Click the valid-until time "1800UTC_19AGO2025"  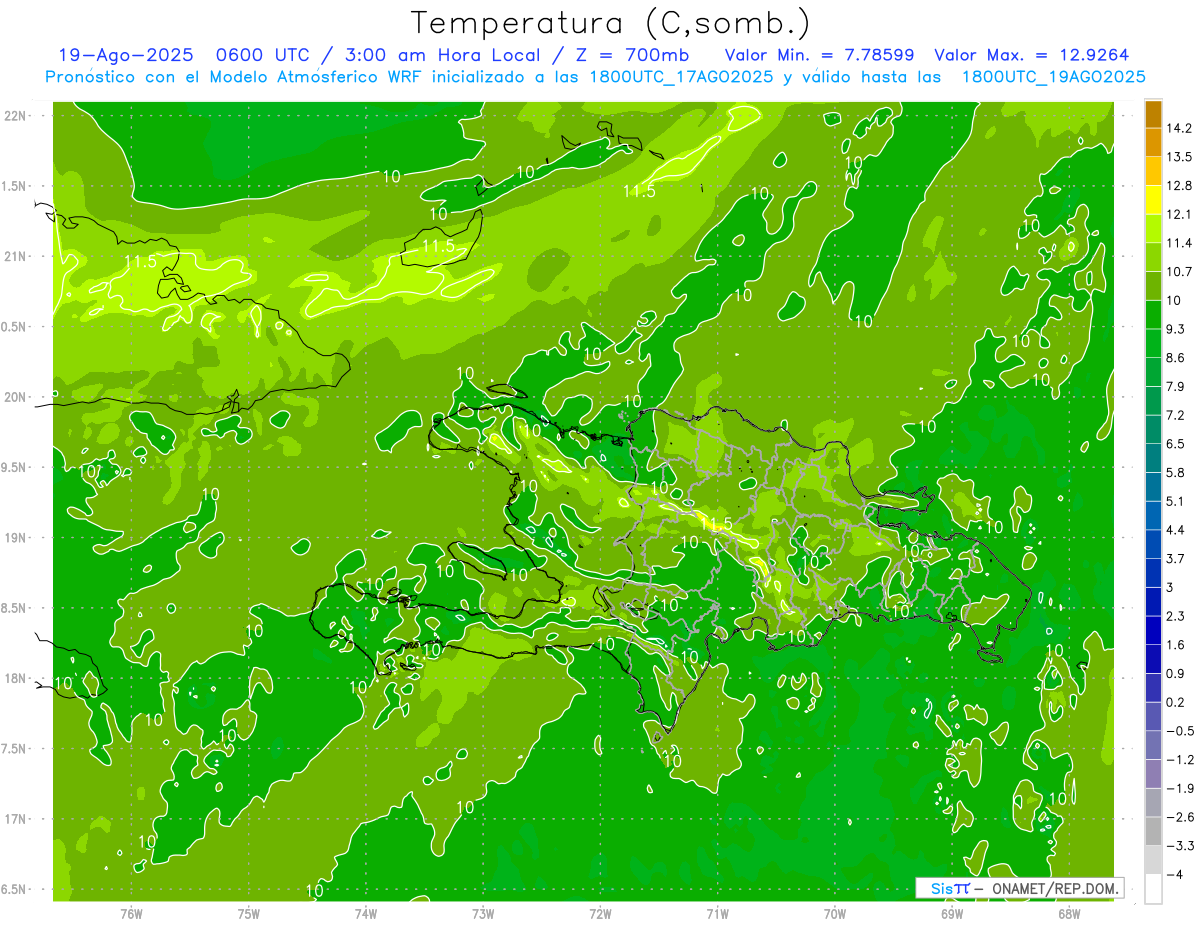pos(1053,77)
